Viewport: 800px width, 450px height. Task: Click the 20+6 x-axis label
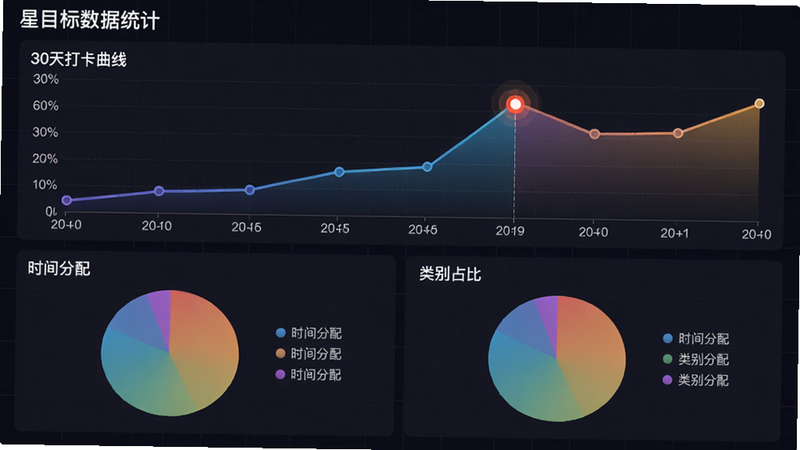pyautogui.click(x=423, y=230)
